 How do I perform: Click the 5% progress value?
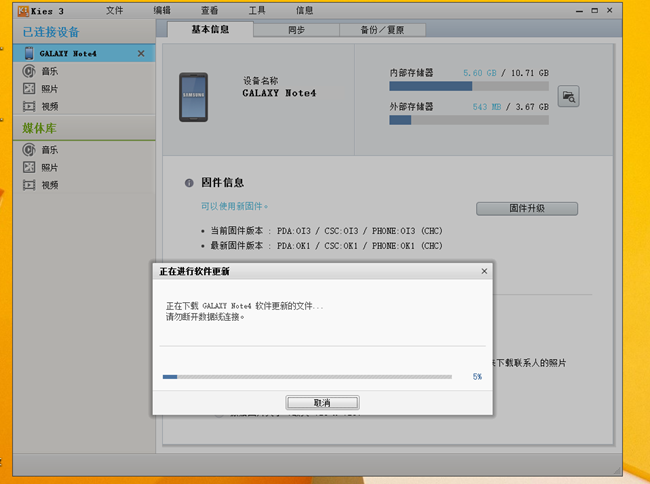tap(477, 377)
